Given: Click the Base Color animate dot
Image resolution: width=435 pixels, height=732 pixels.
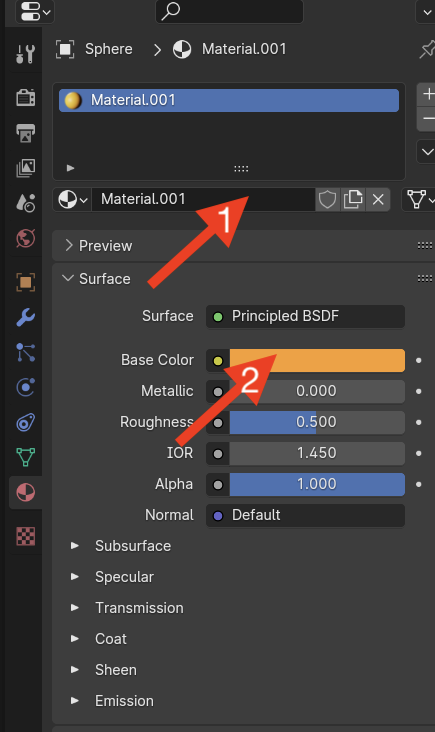Looking at the screenshot, I should (x=419, y=360).
